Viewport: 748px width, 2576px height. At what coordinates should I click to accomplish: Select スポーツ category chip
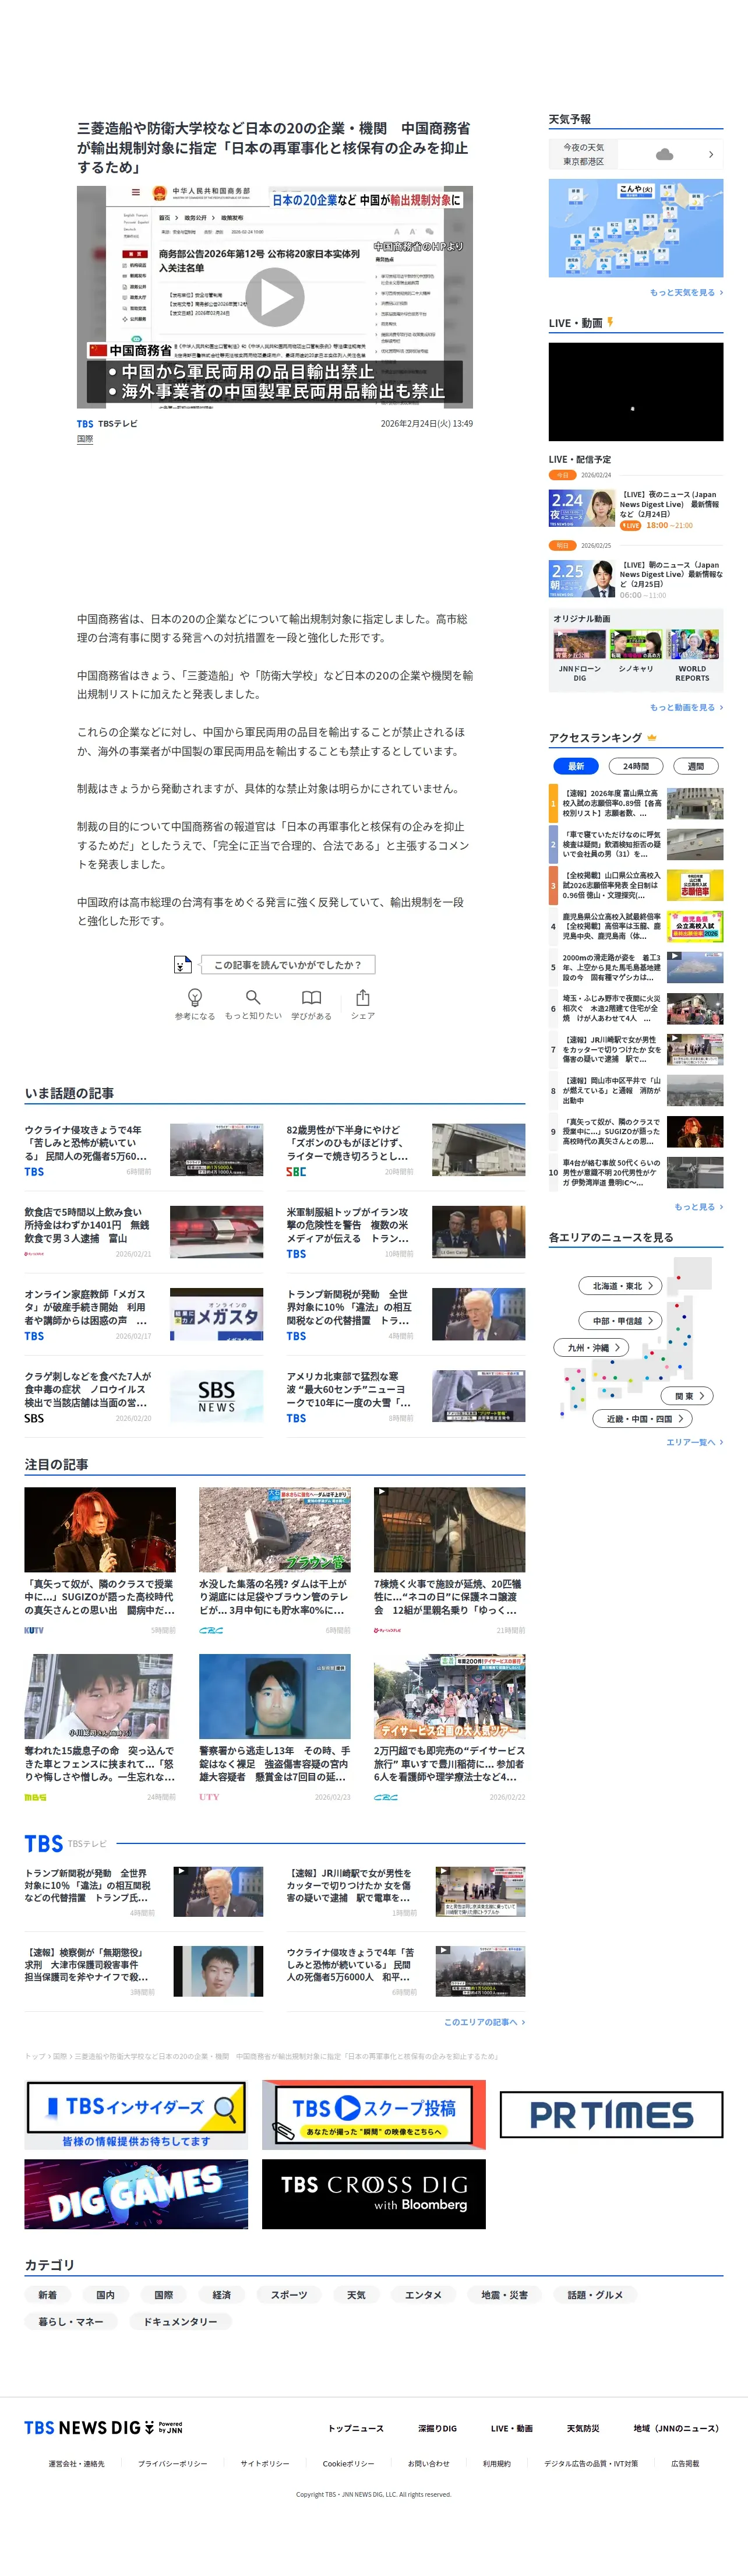click(x=289, y=2295)
